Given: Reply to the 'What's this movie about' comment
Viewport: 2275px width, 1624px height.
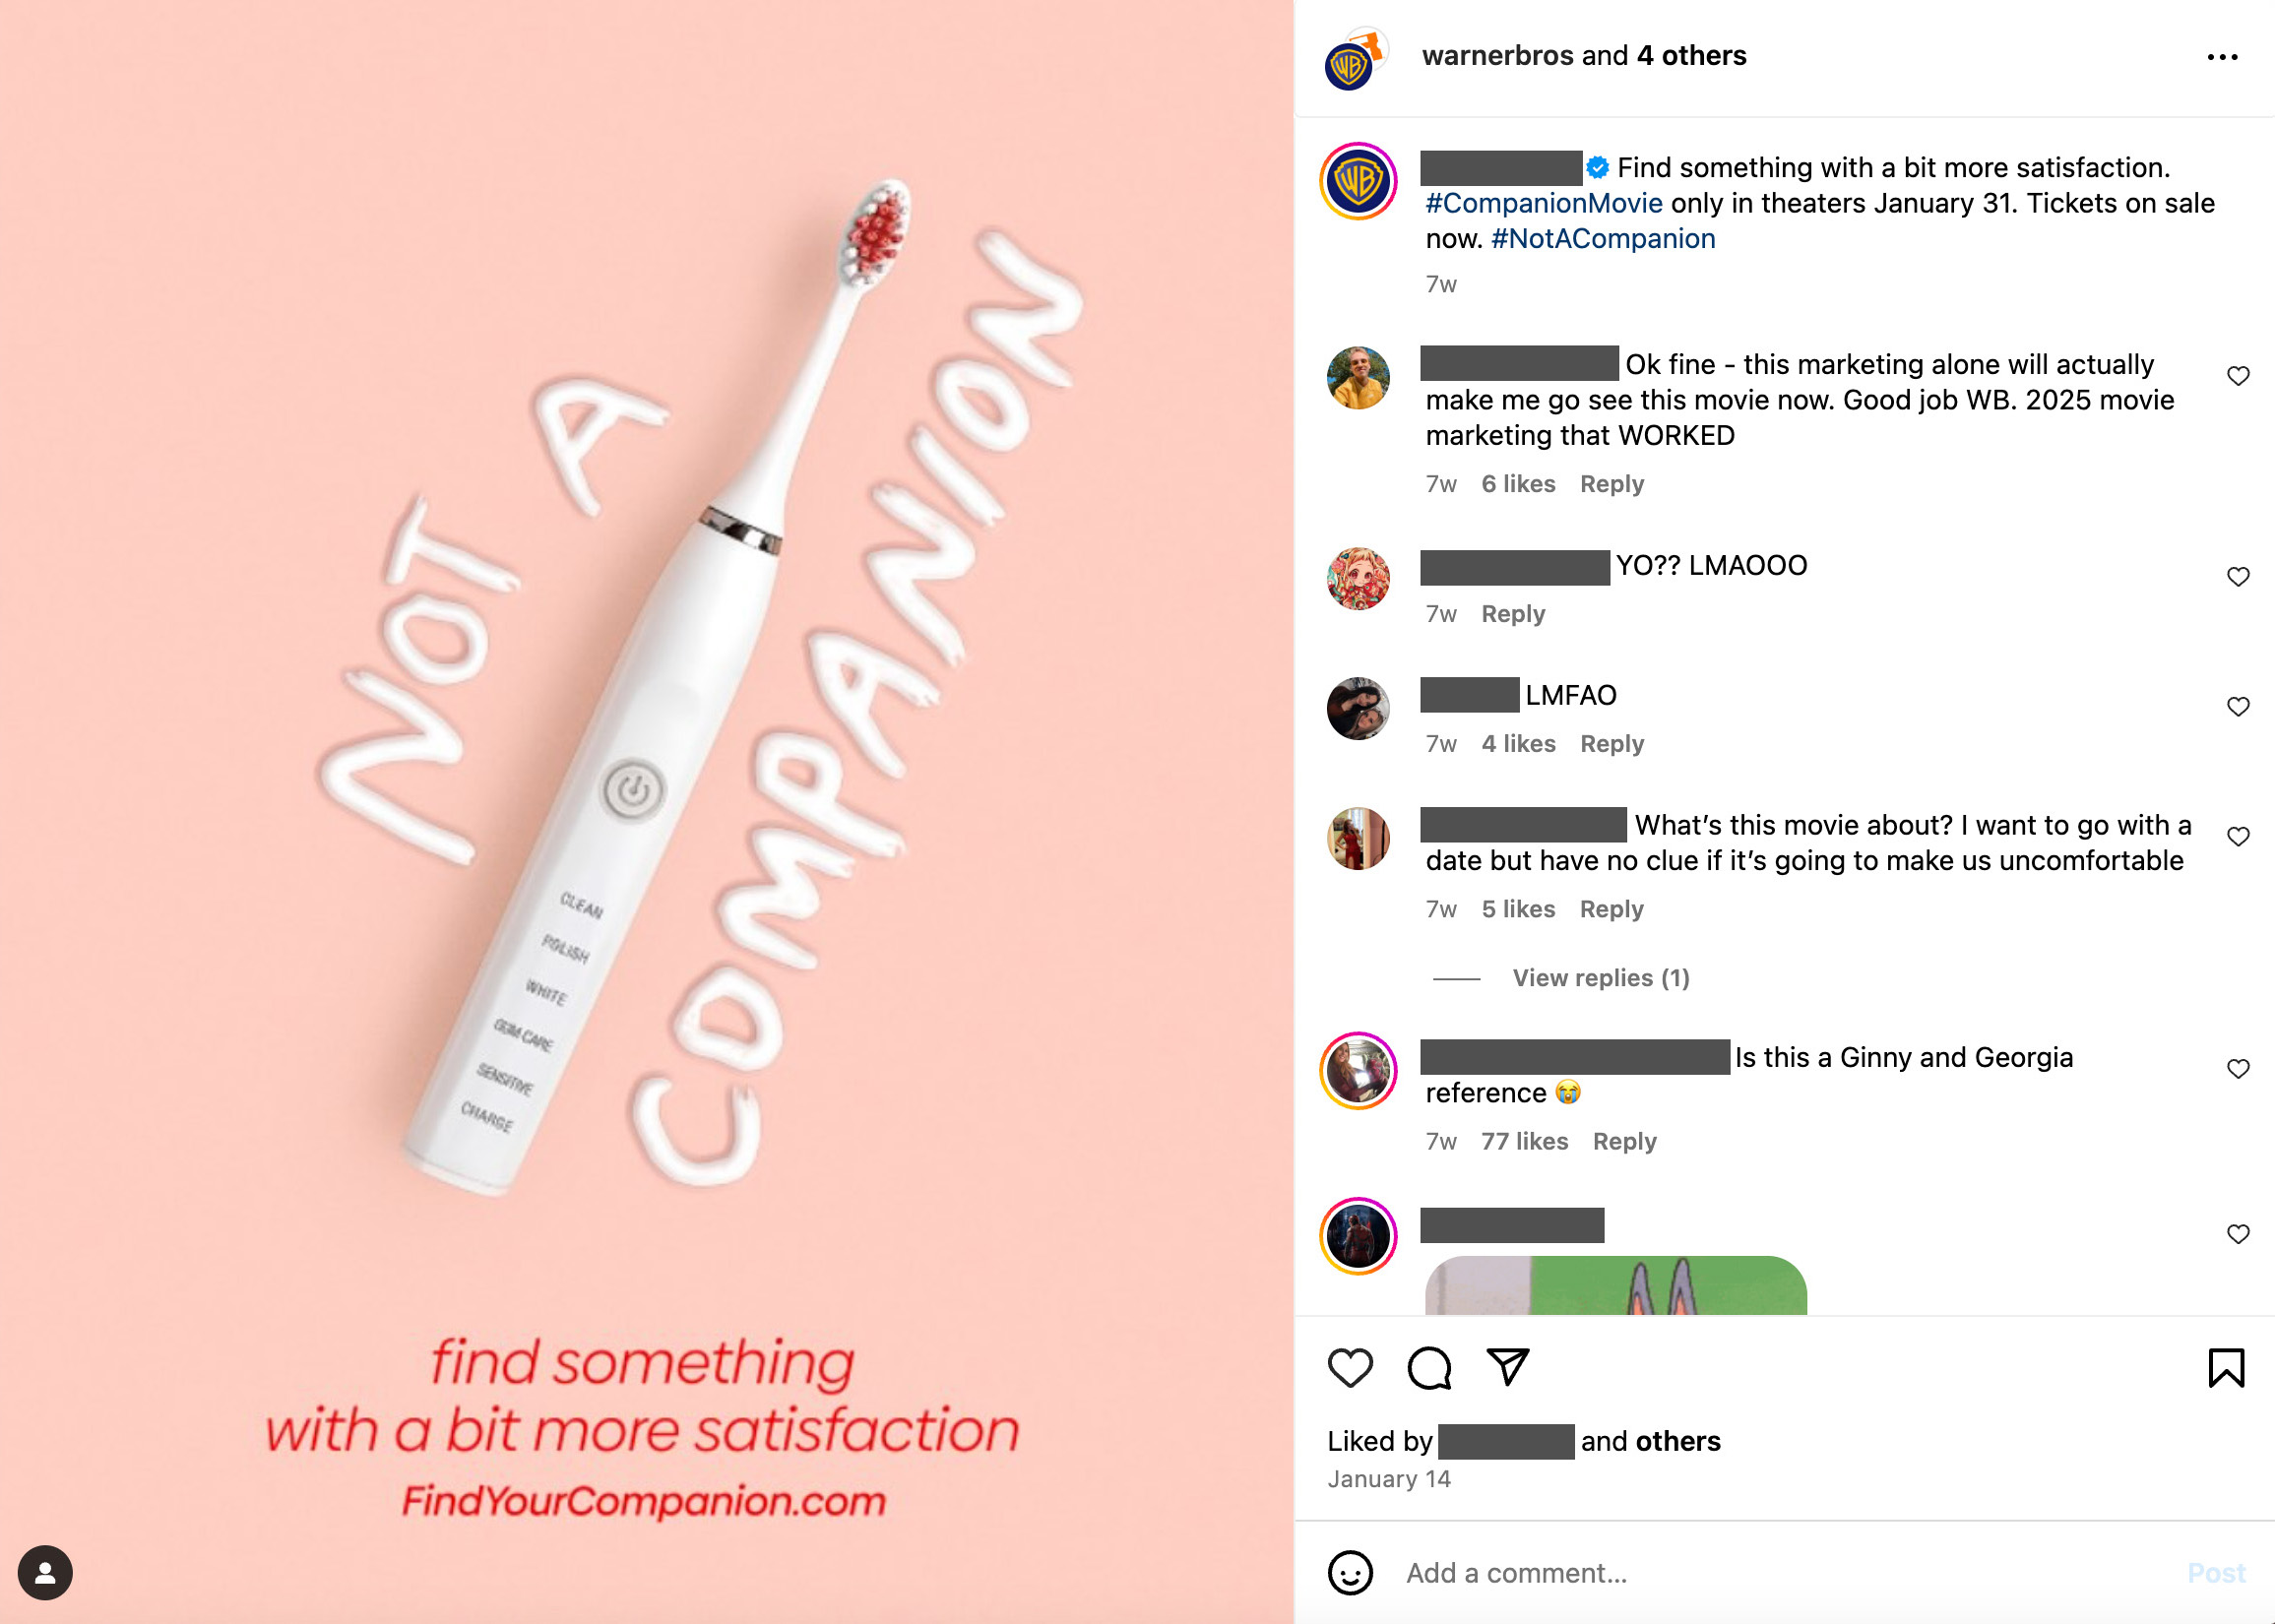Looking at the screenshot, I should point(1611,909).
